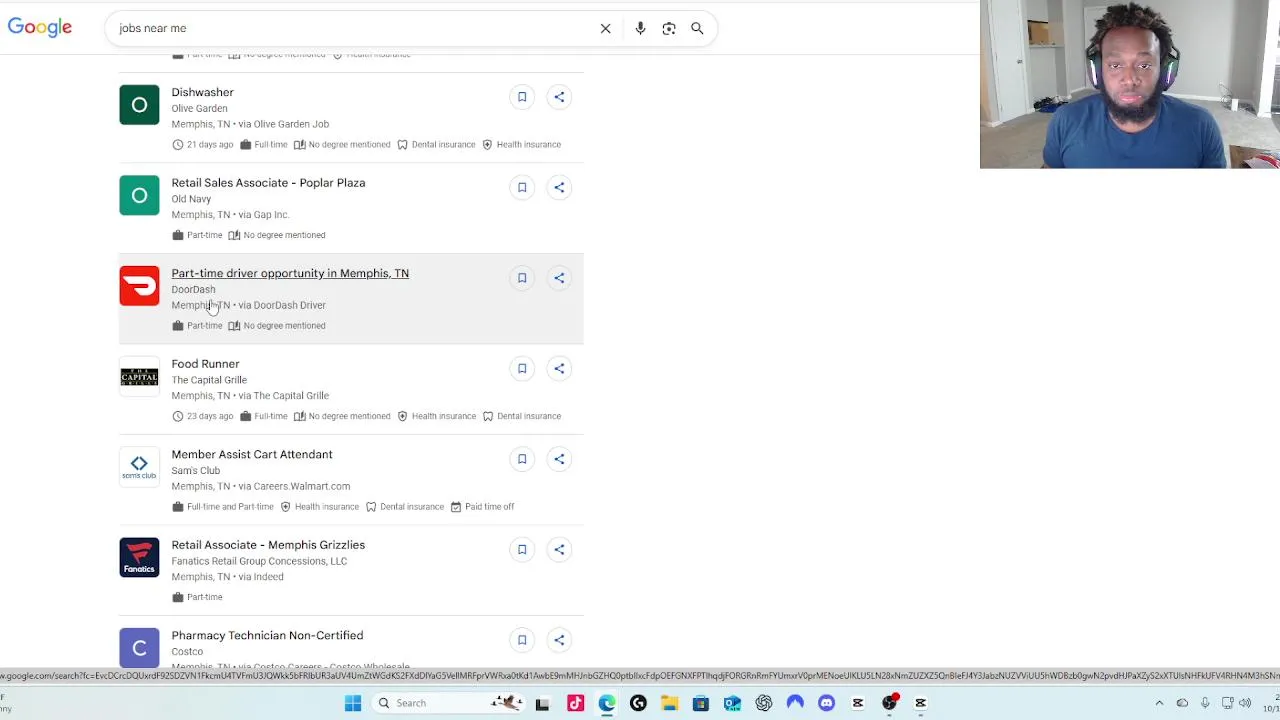The width and height of the screenshot is (1280, 720).
Task: Open Retail Sales Associate - Poplar Plaza listing
Action: coord(268,183)
